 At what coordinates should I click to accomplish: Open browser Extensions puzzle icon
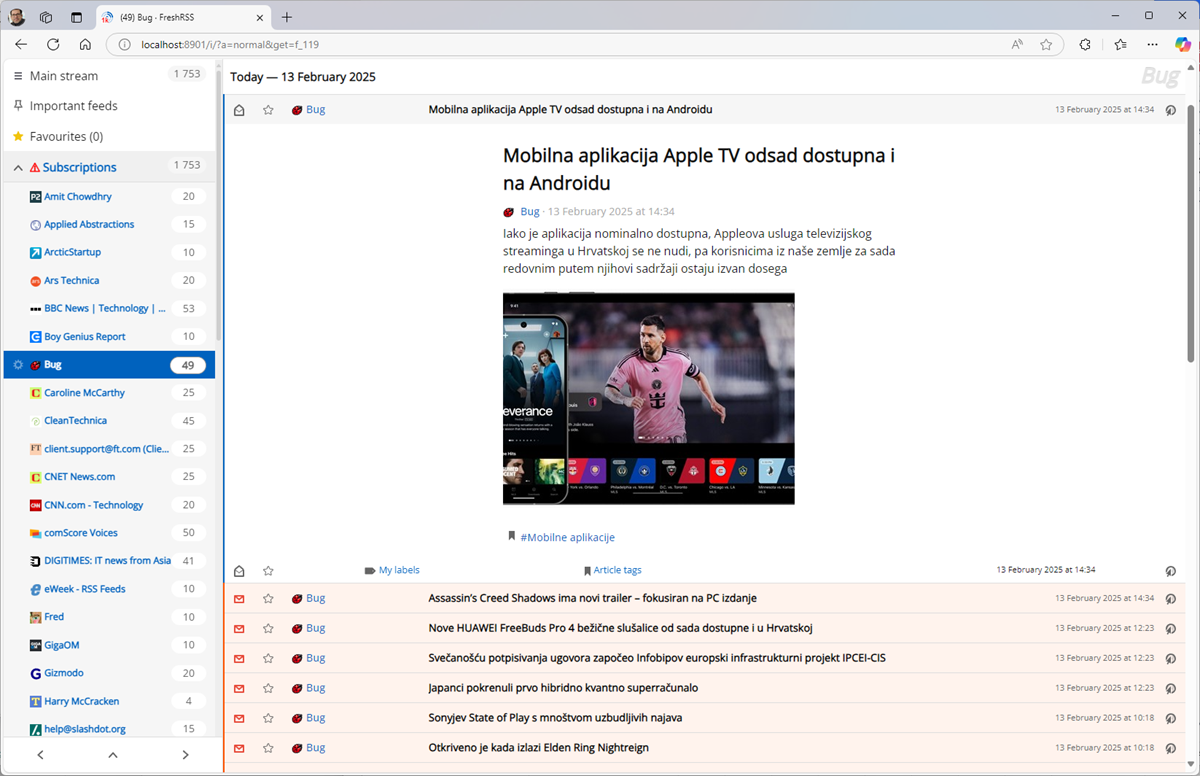pos(1085,44)
